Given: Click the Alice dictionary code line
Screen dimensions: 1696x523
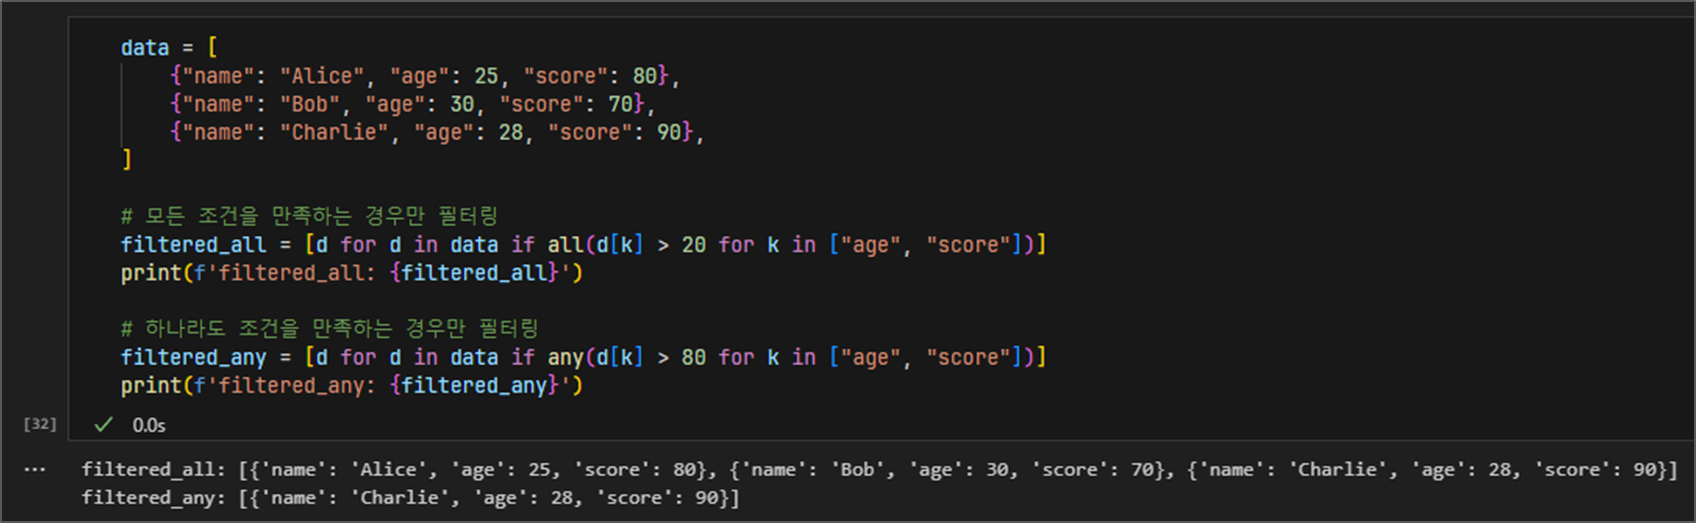Looking at the screenshot, I should pyautogui.click(x=425, y=76).
